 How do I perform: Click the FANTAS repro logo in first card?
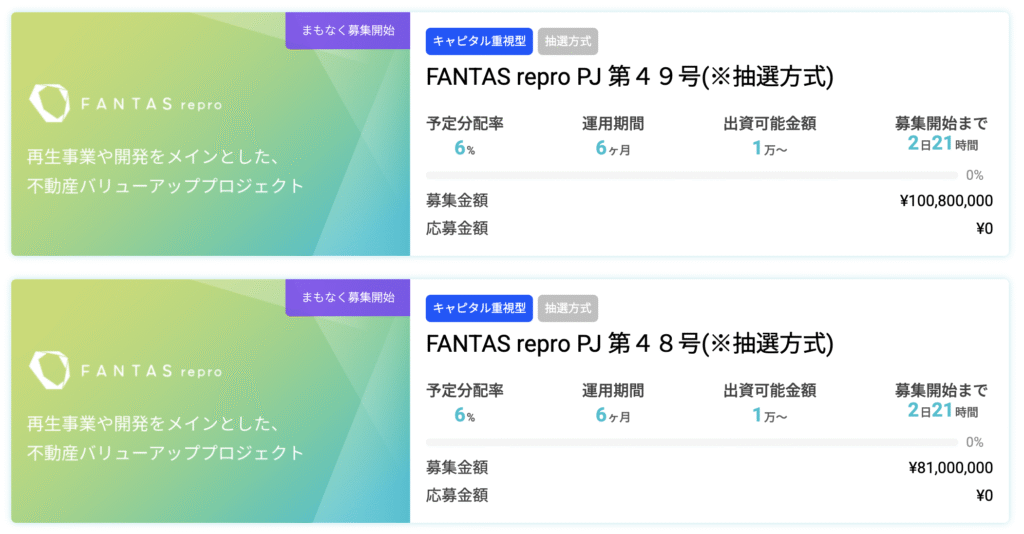[x=126, y=103]
